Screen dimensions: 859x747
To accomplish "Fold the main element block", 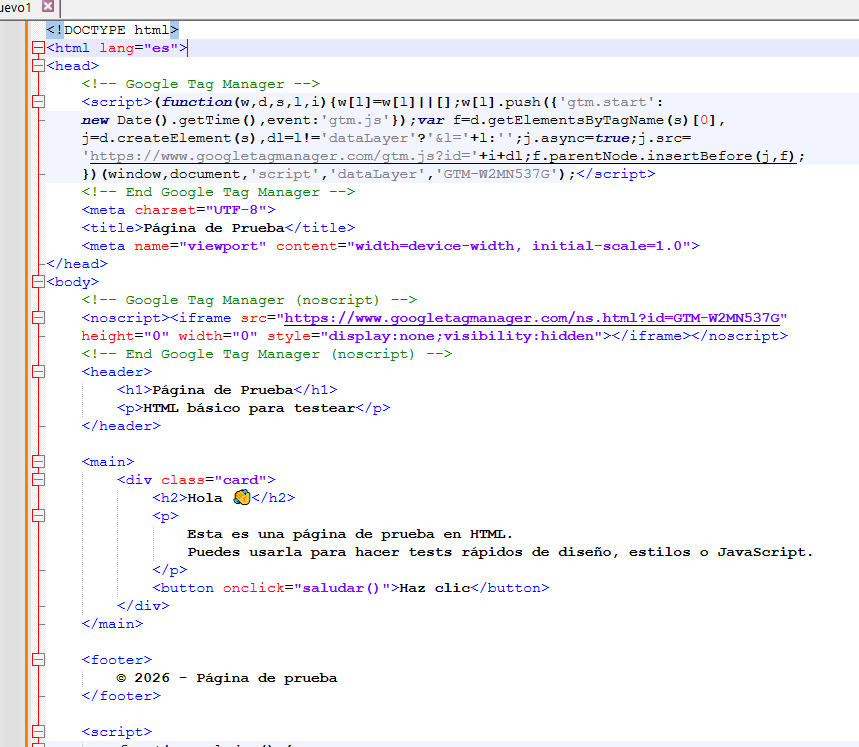I will coord(39,462).
